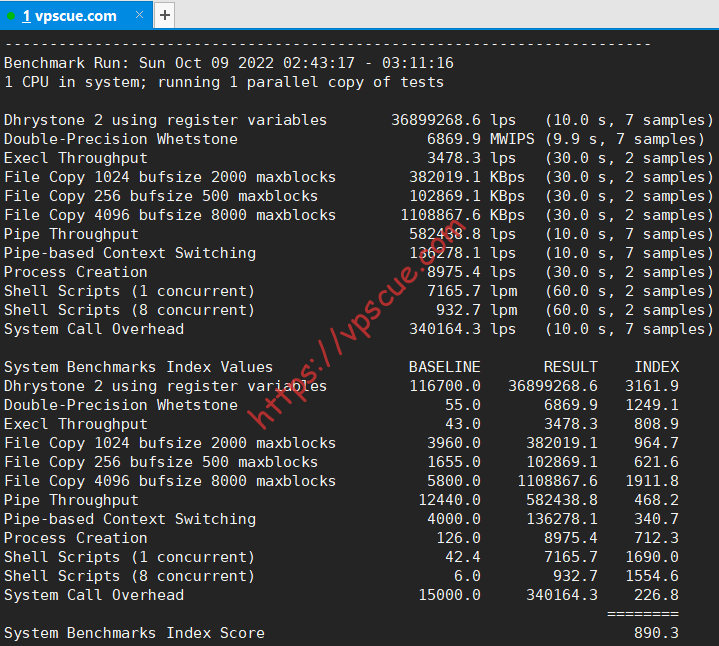
Task: Click Shell Scripts index 1554.6
Action: 652,576
